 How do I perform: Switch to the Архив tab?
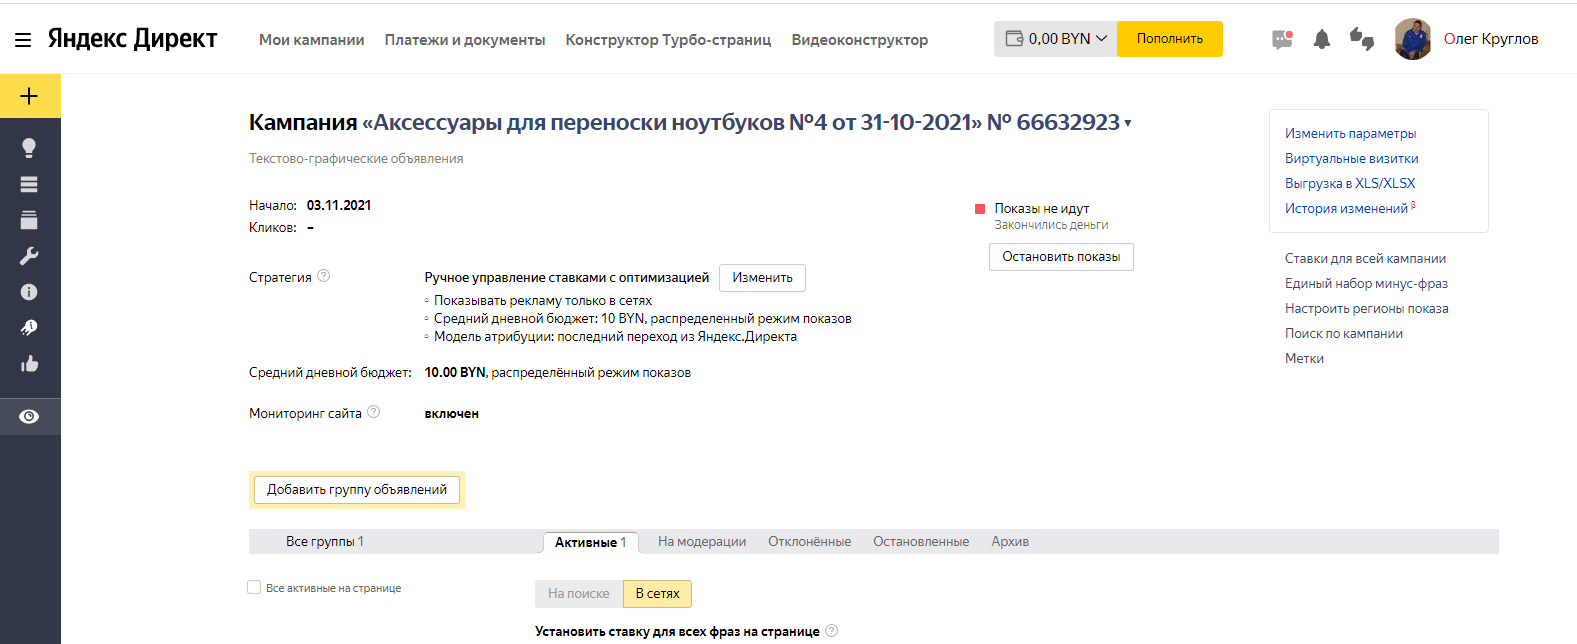1010,541
